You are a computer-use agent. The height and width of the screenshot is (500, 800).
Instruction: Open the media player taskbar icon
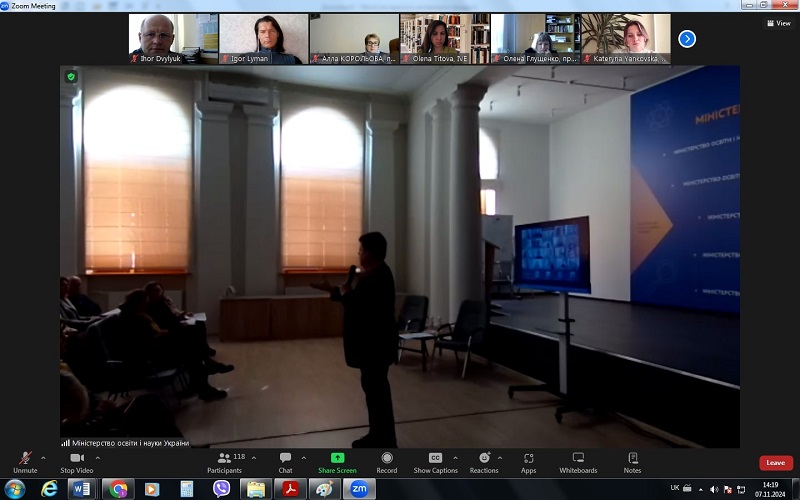pos(152,489)
